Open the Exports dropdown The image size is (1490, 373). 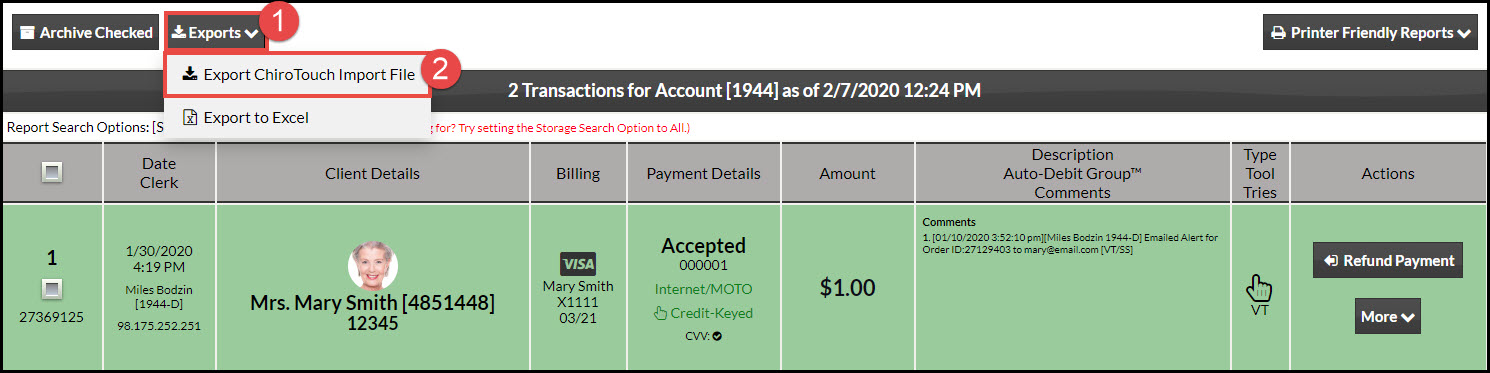pos(215,33)
